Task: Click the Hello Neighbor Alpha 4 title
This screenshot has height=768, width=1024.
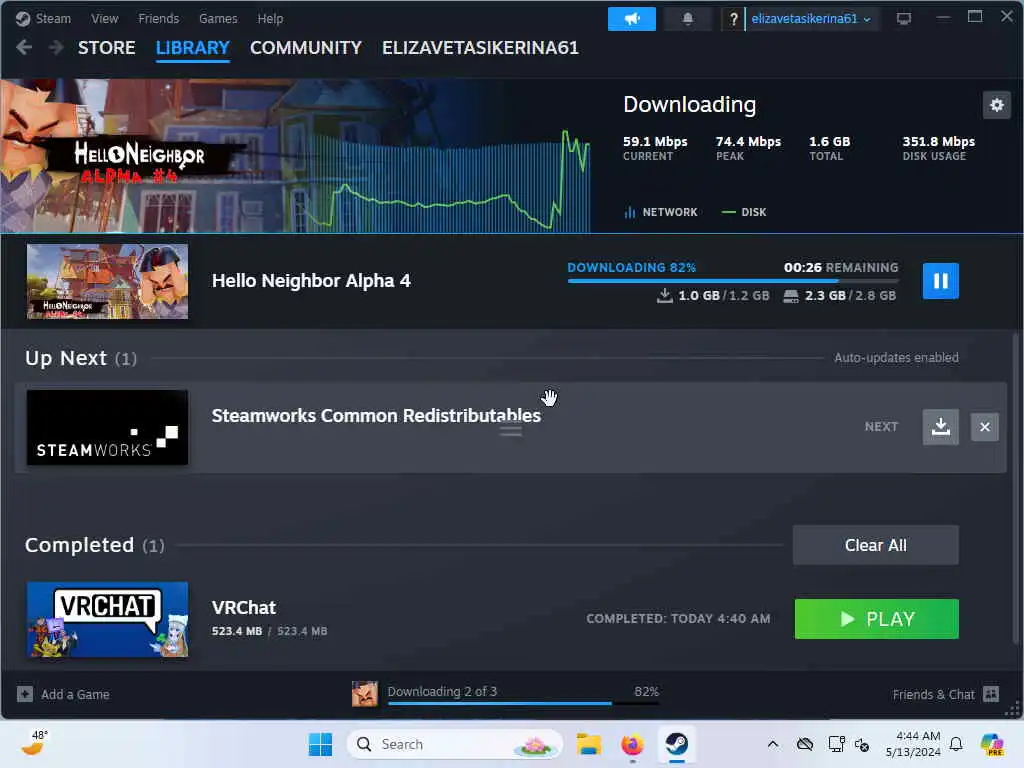Action: coord(311,281)
